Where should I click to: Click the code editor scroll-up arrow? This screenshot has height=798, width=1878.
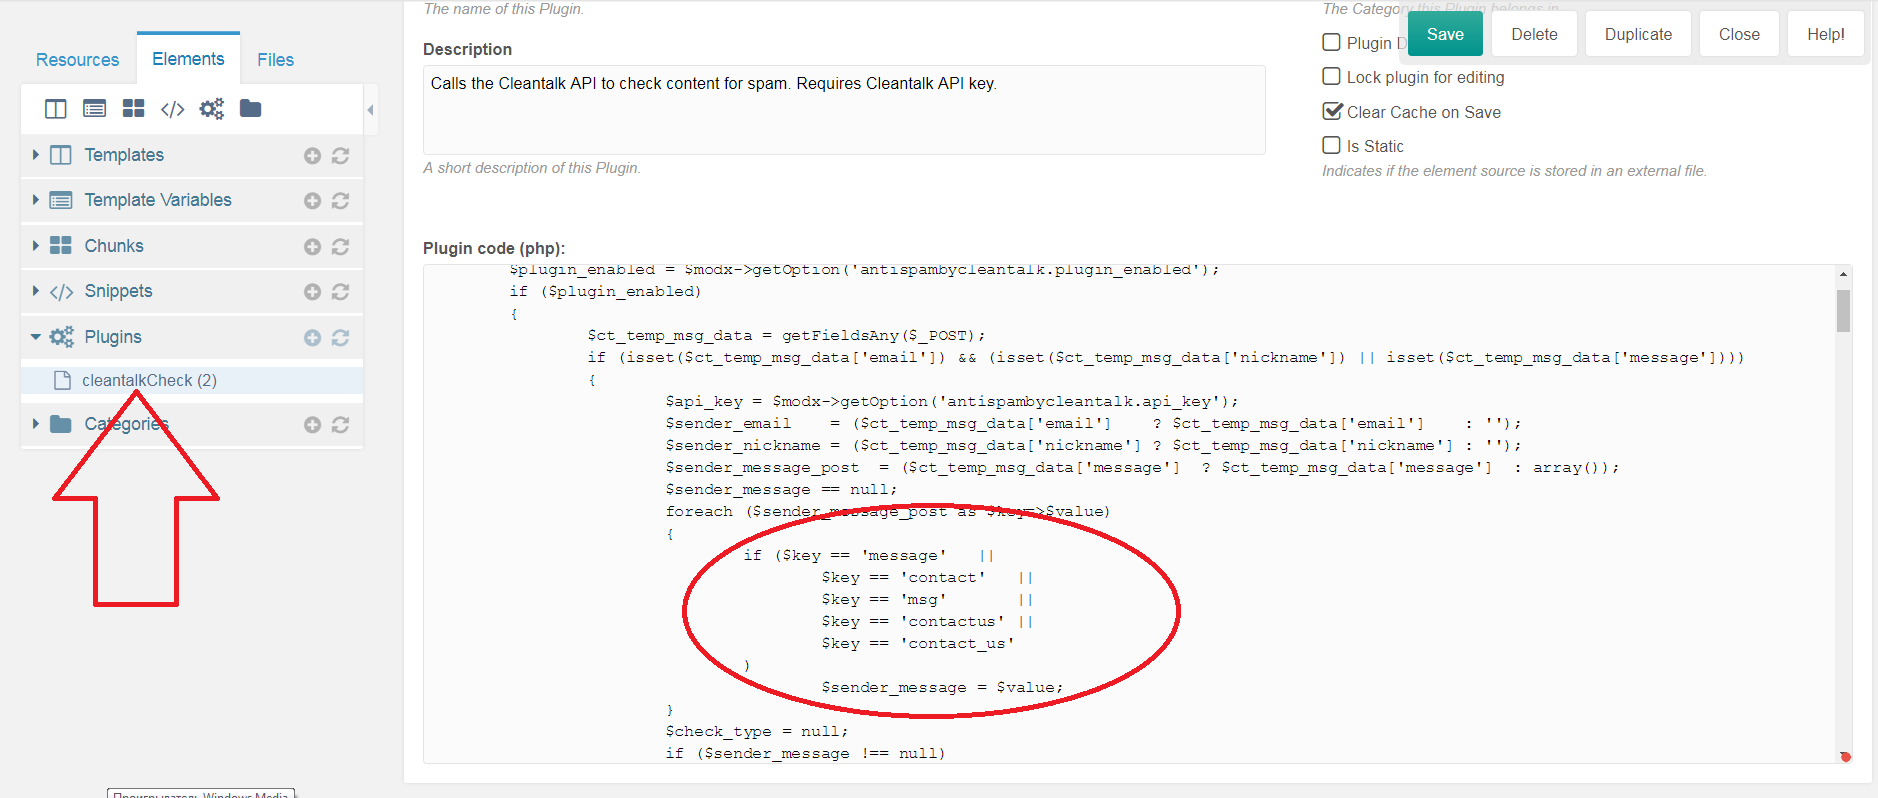(x=1843, y=274)
